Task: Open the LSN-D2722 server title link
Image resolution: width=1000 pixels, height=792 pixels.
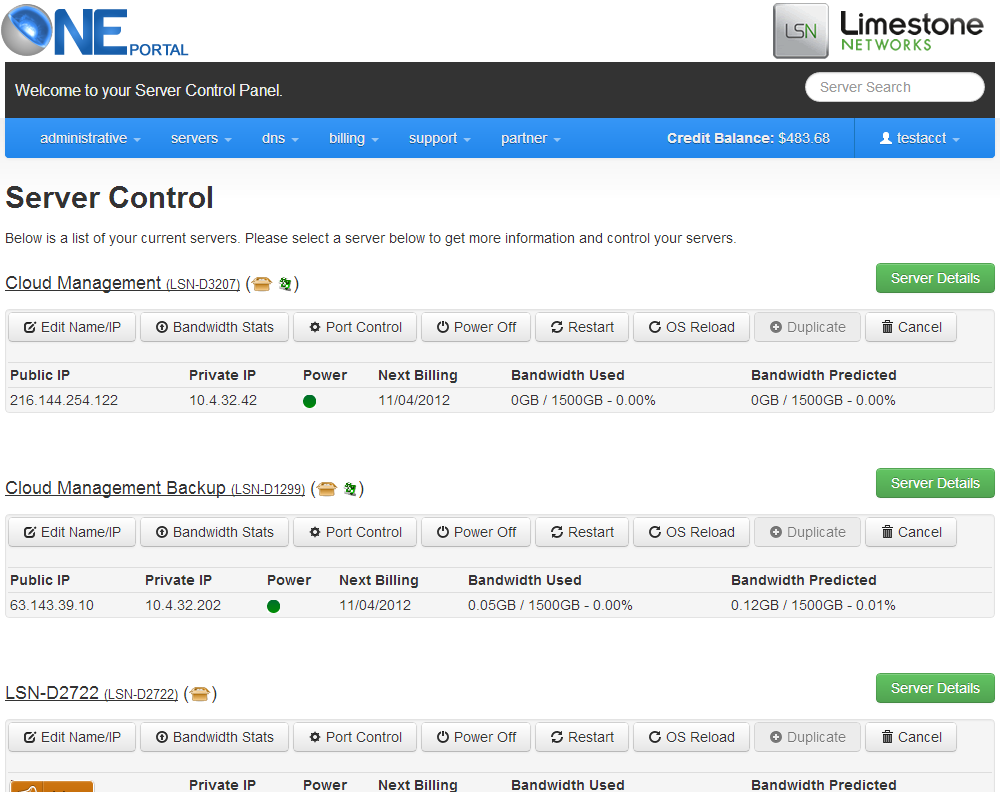Action: [x=91, y=693]
